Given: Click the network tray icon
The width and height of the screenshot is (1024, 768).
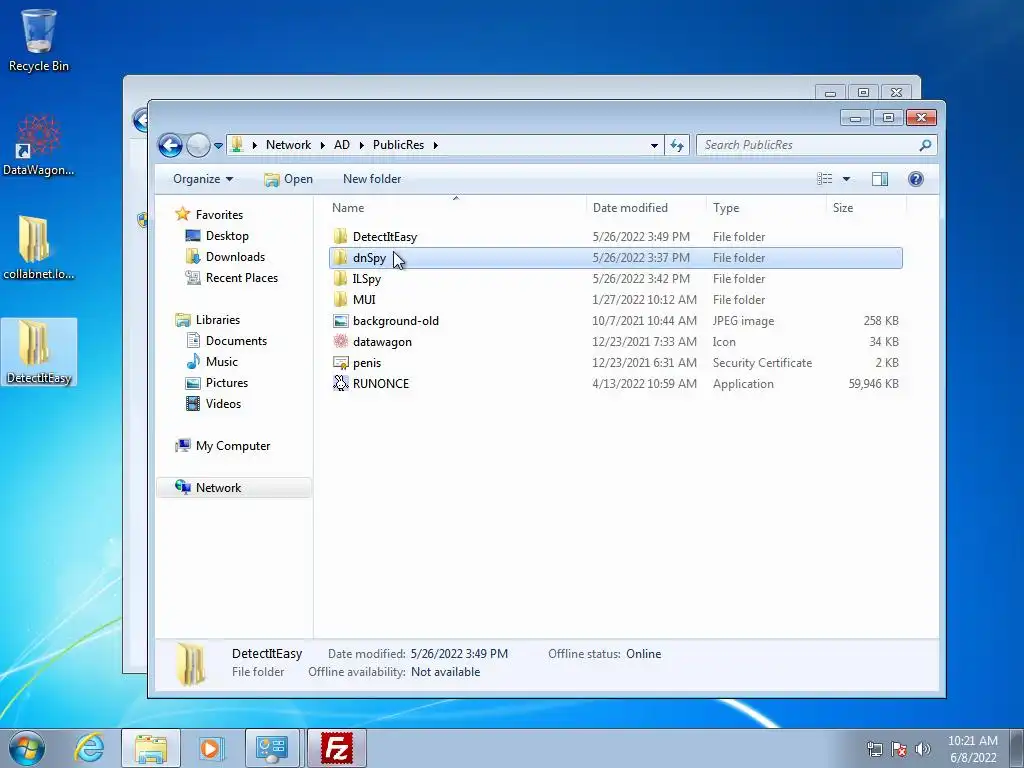Looking at the screenshot, I should [x=874, y=749].
